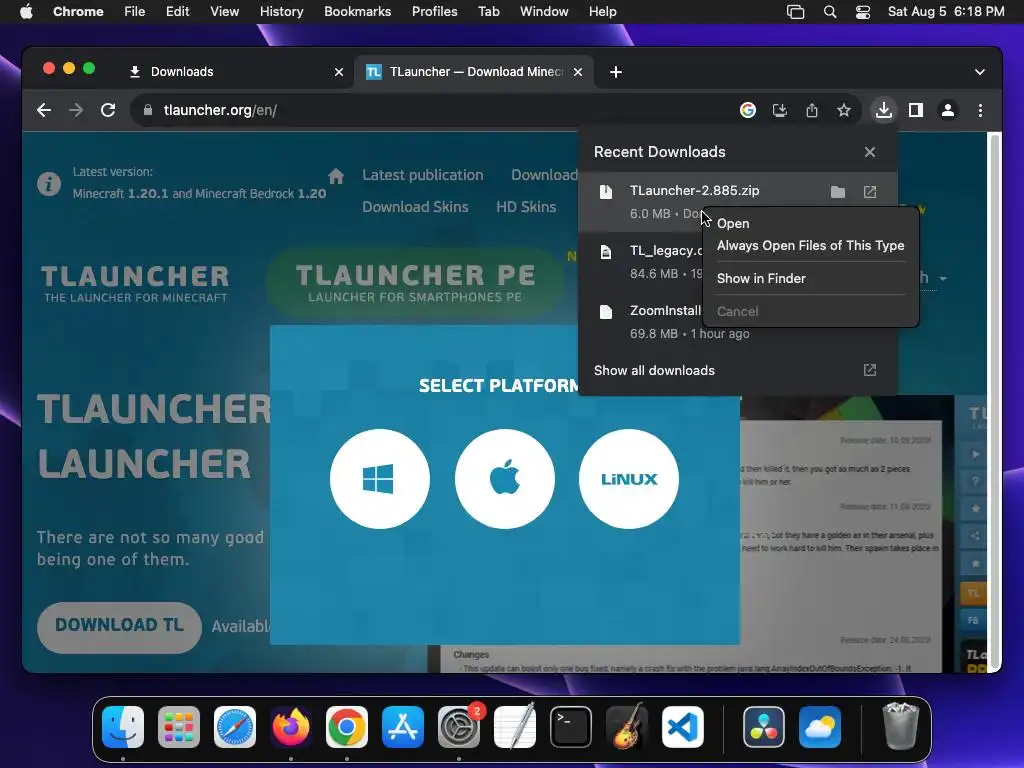Open the Apple menu

point(26,12)
